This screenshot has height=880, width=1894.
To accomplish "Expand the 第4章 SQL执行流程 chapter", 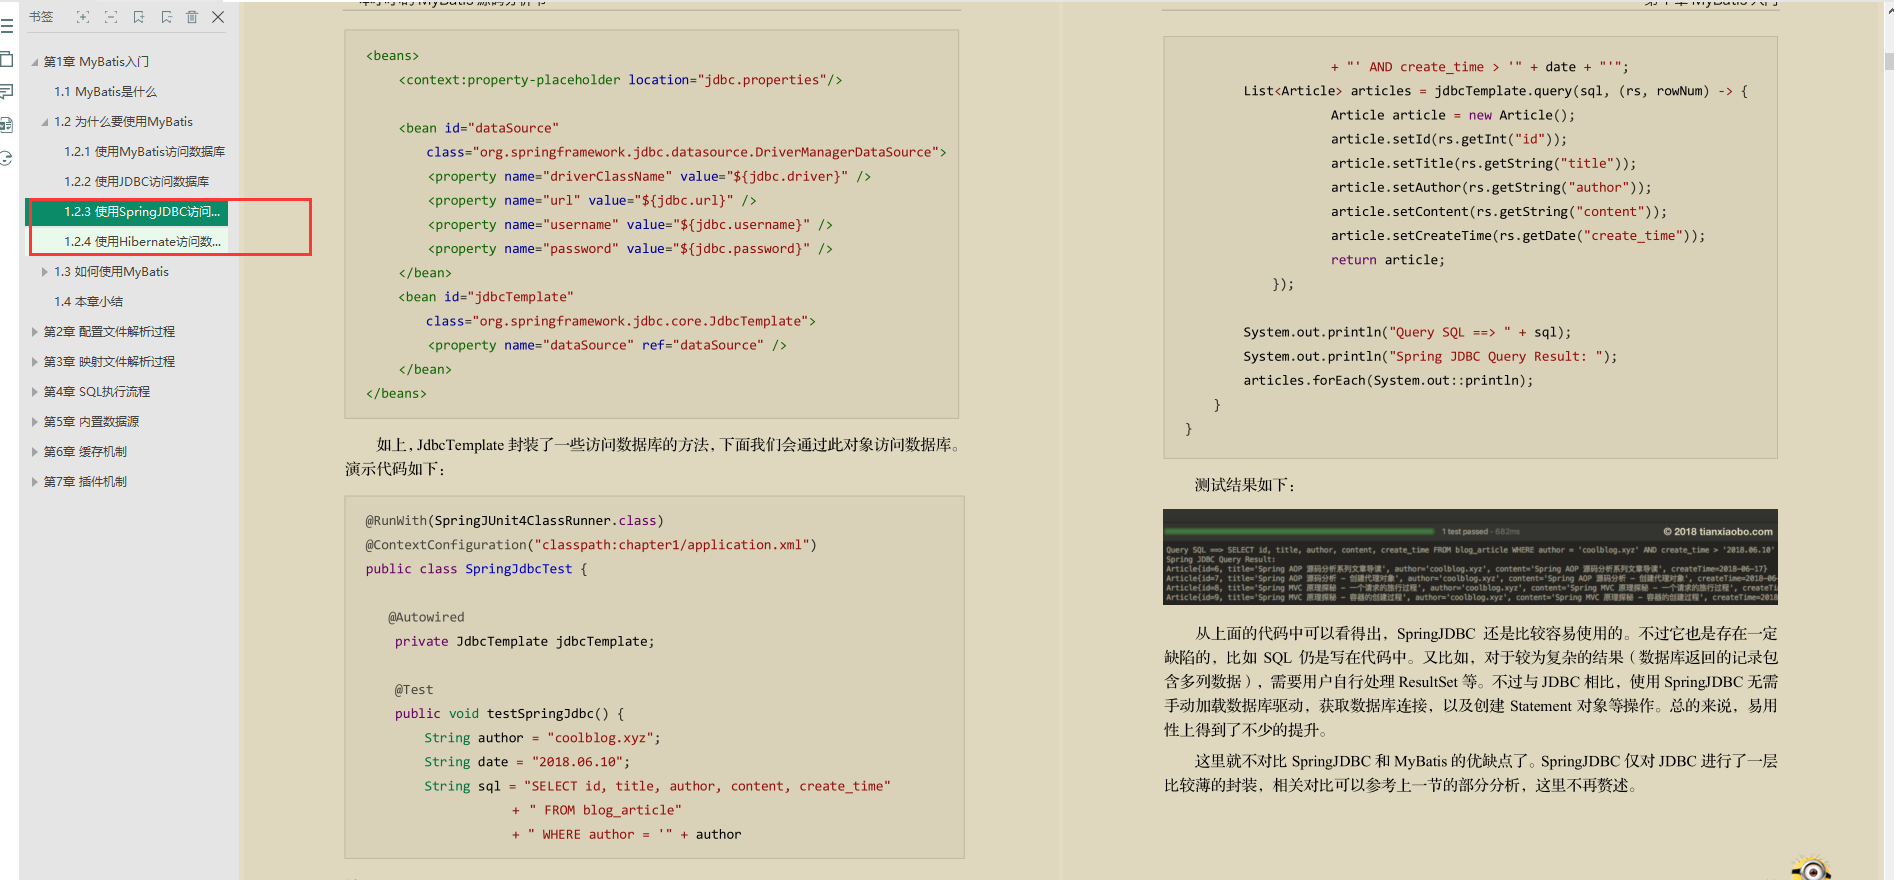I will pyautogui.click(x=35, y=392).
